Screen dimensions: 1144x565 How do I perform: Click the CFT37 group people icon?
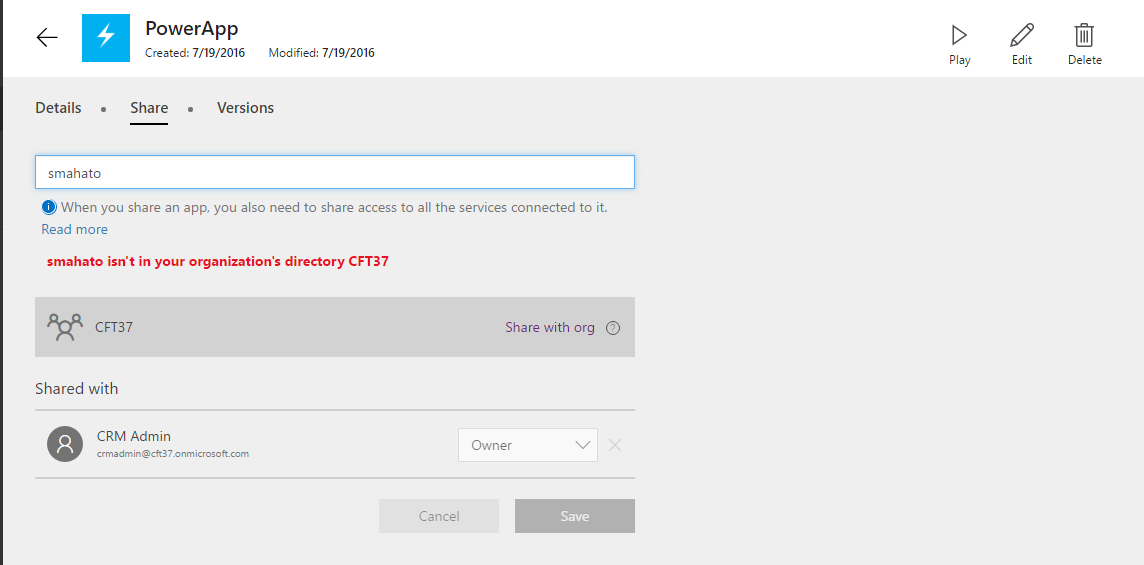pos(65,327)
